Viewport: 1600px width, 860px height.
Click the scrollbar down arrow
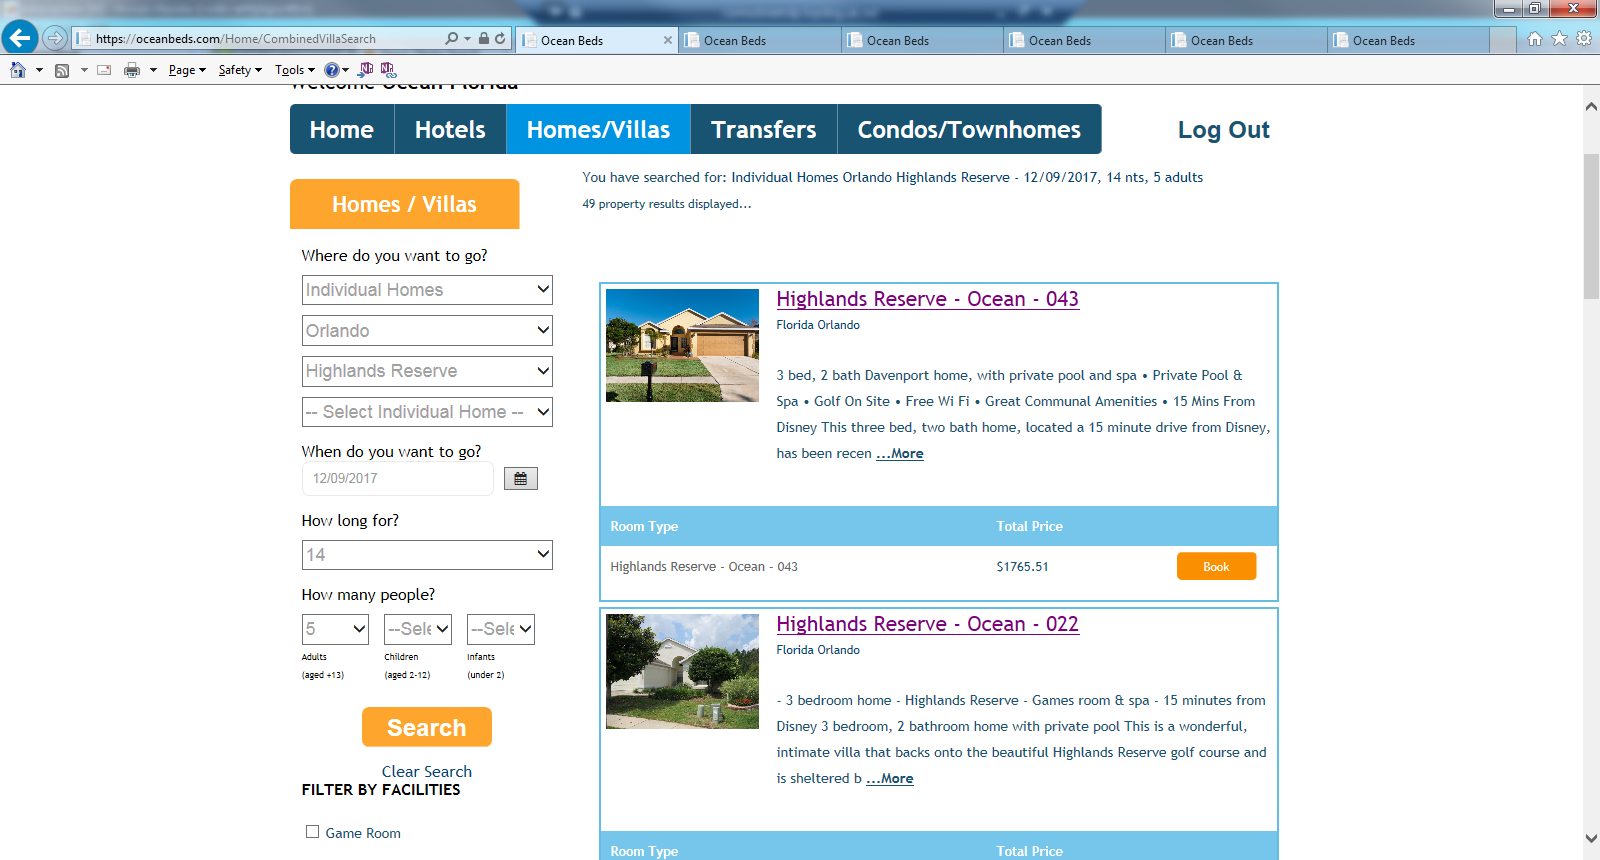(x=1591, y=838)
